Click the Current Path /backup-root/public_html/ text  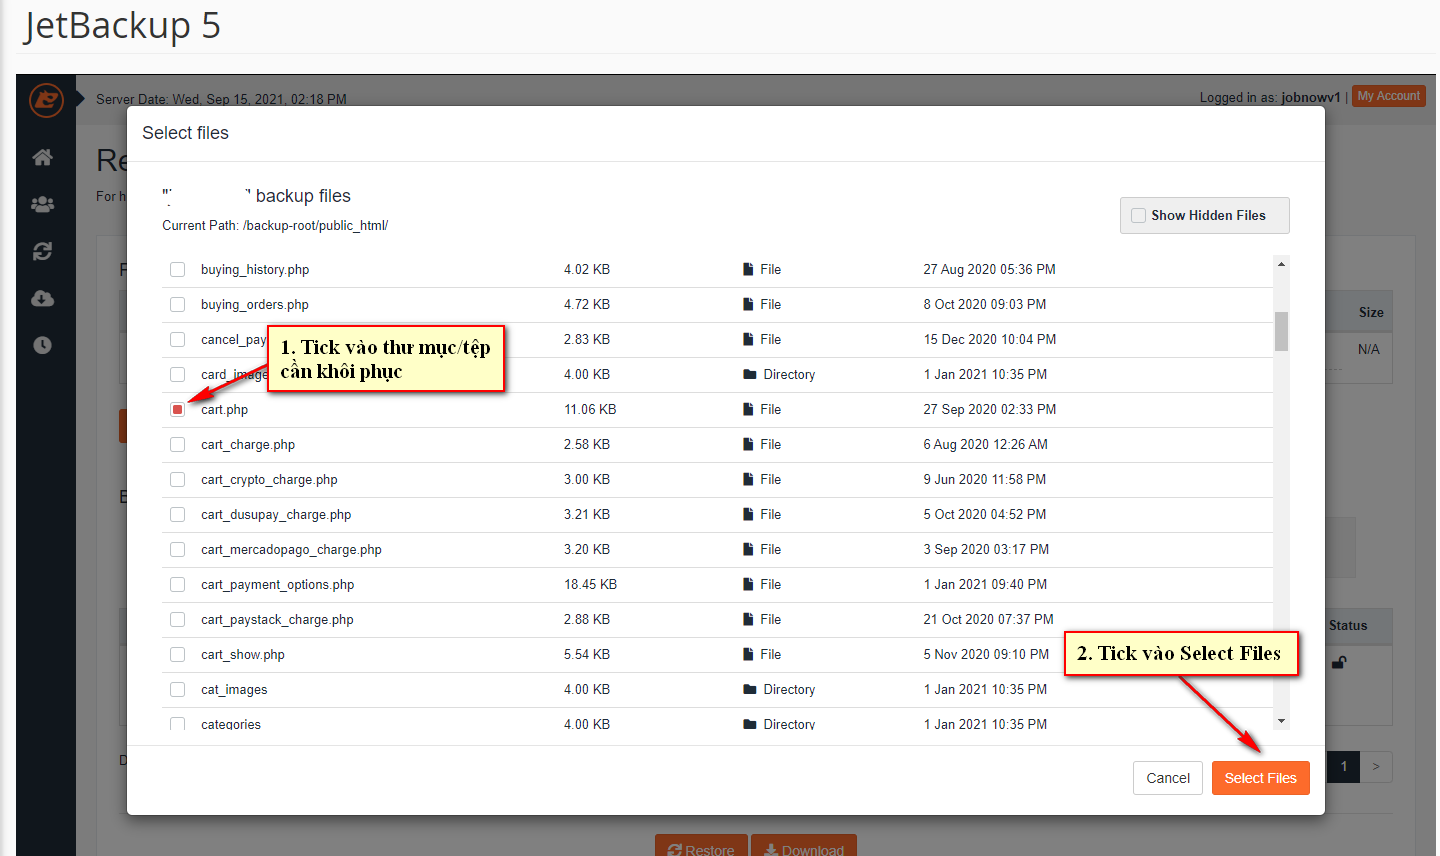pyautogui.click(x=275, y=225)
